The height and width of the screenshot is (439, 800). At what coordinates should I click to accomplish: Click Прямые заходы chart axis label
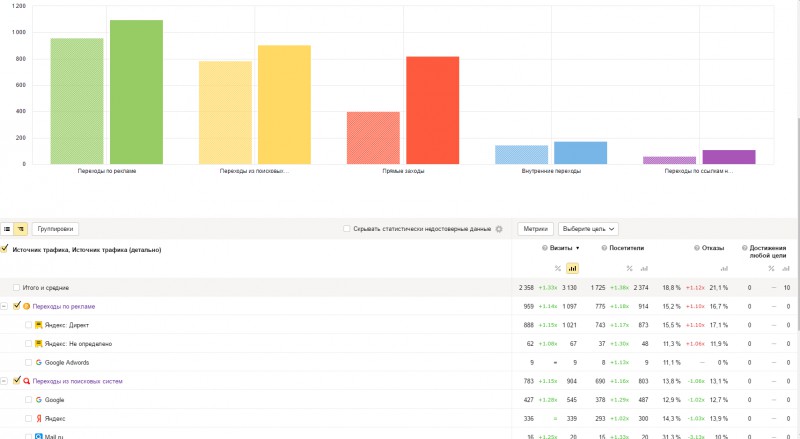coord(403,171)
